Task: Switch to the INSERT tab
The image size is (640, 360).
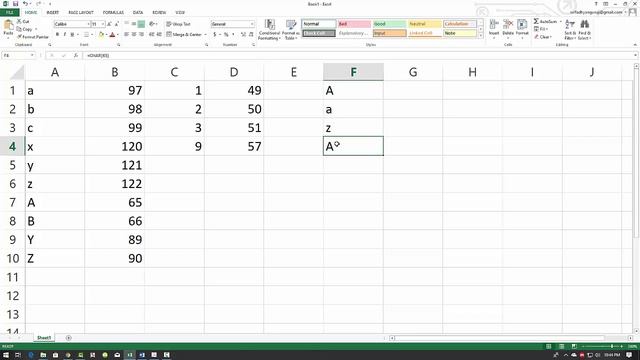Action: point(53,13)
